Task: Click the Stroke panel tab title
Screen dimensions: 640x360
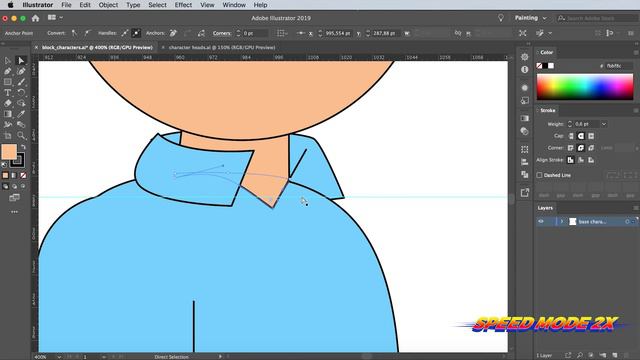Action: click(547, 111)
